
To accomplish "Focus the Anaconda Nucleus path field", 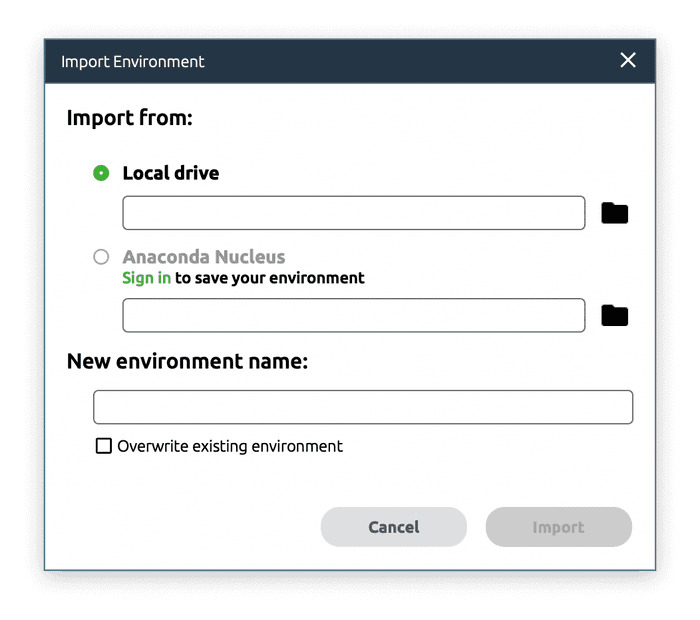I will point(353,315).
